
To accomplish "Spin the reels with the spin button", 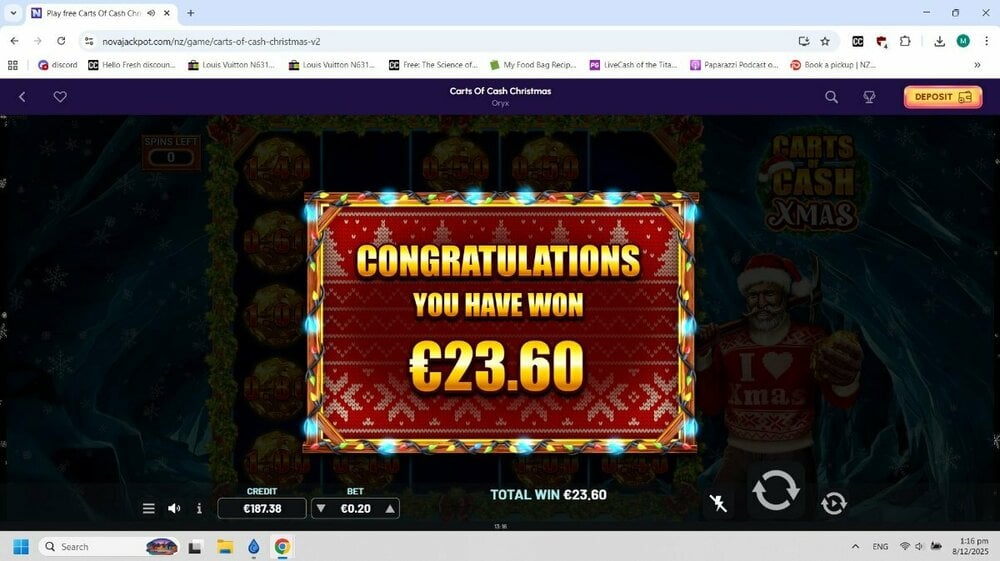I will click(776, 490).
